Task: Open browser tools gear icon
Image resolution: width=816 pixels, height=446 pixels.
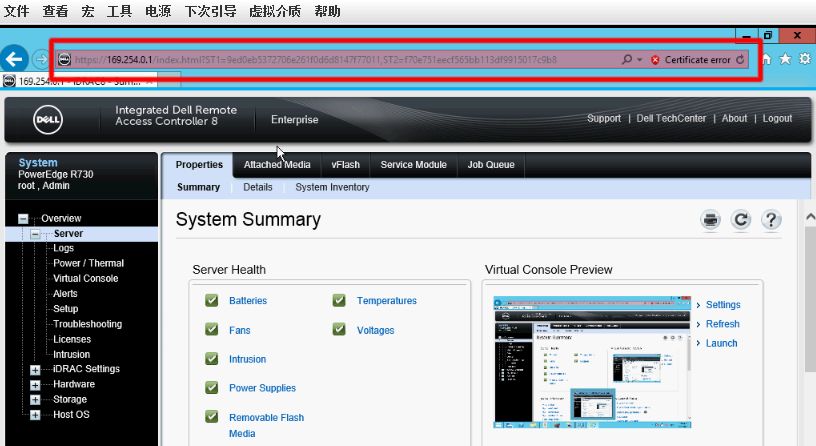Action: [805, 59]
